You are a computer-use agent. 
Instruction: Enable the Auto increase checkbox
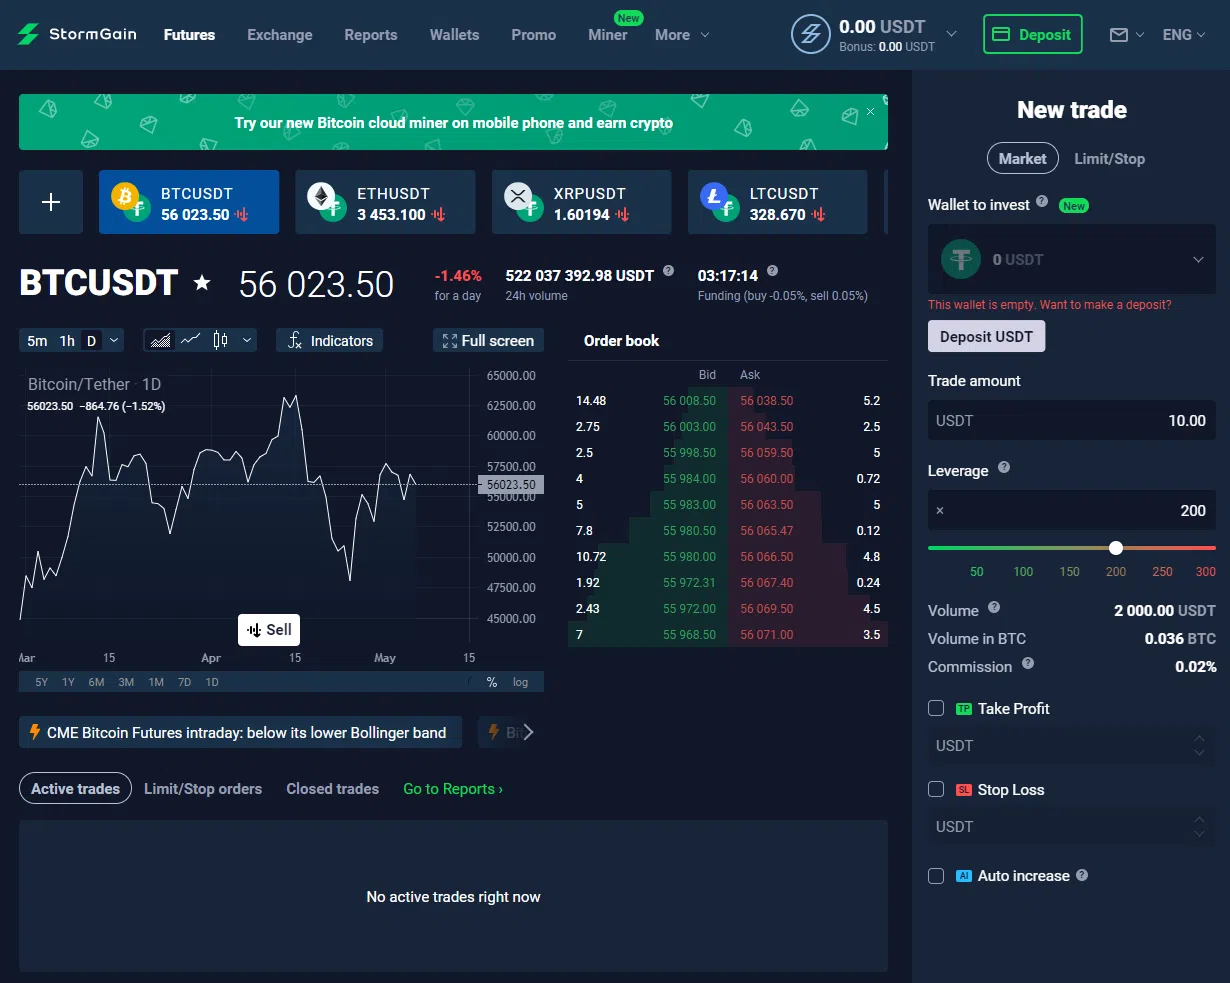(x=936, y=876)
